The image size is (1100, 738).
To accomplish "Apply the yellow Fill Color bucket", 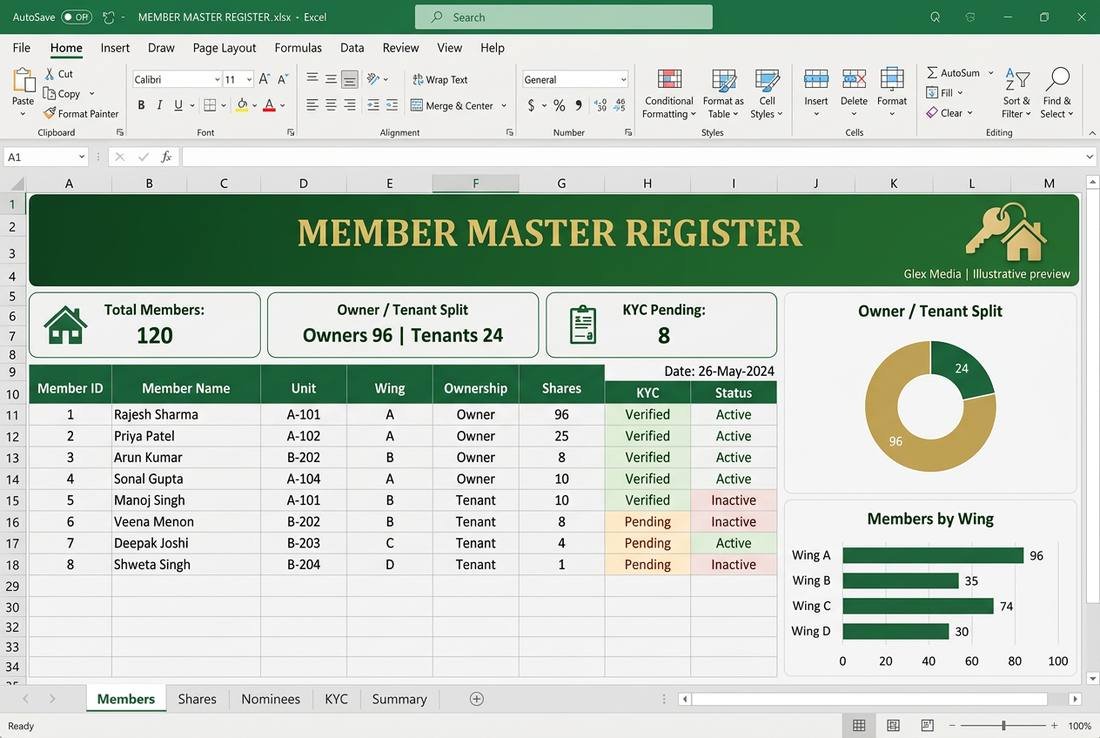I will 242,105.
